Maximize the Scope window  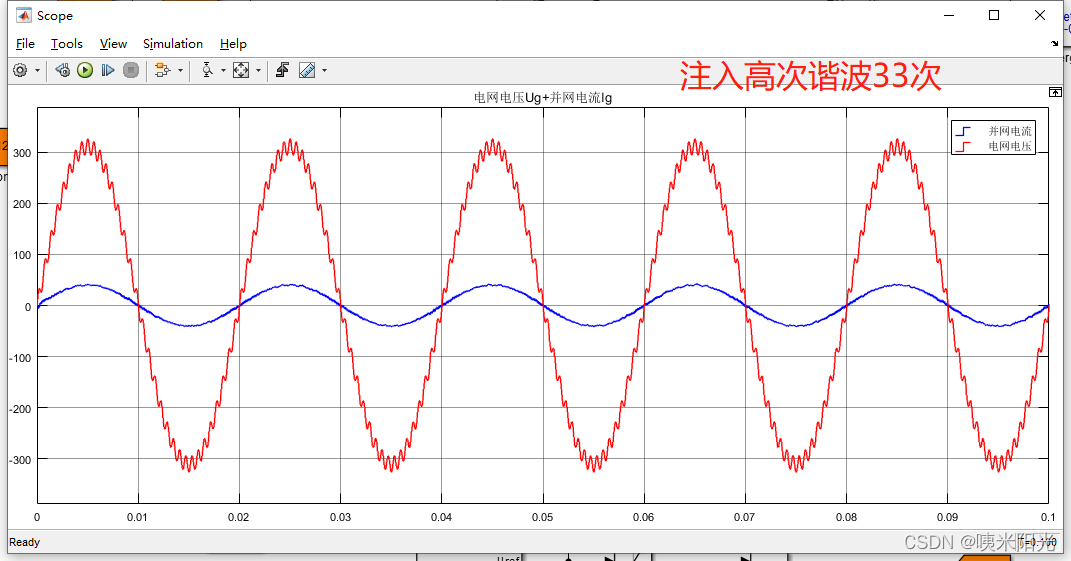click(x=994, y=15)
